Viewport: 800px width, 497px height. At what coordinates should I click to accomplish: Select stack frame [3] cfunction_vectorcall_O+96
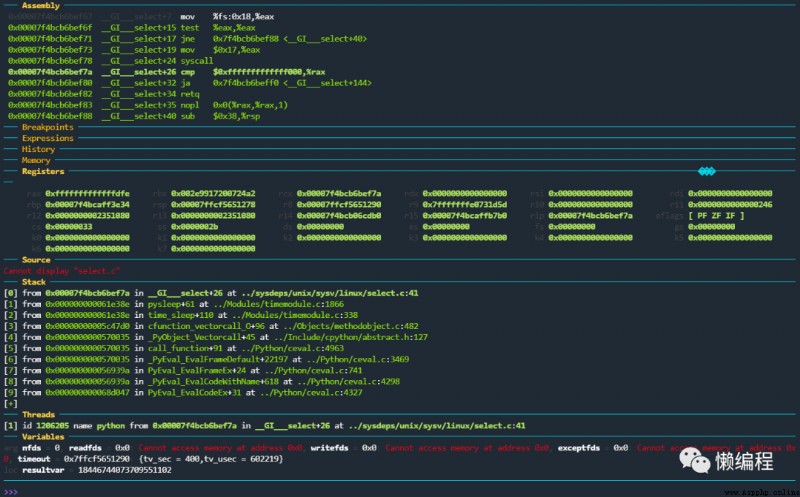211,327
